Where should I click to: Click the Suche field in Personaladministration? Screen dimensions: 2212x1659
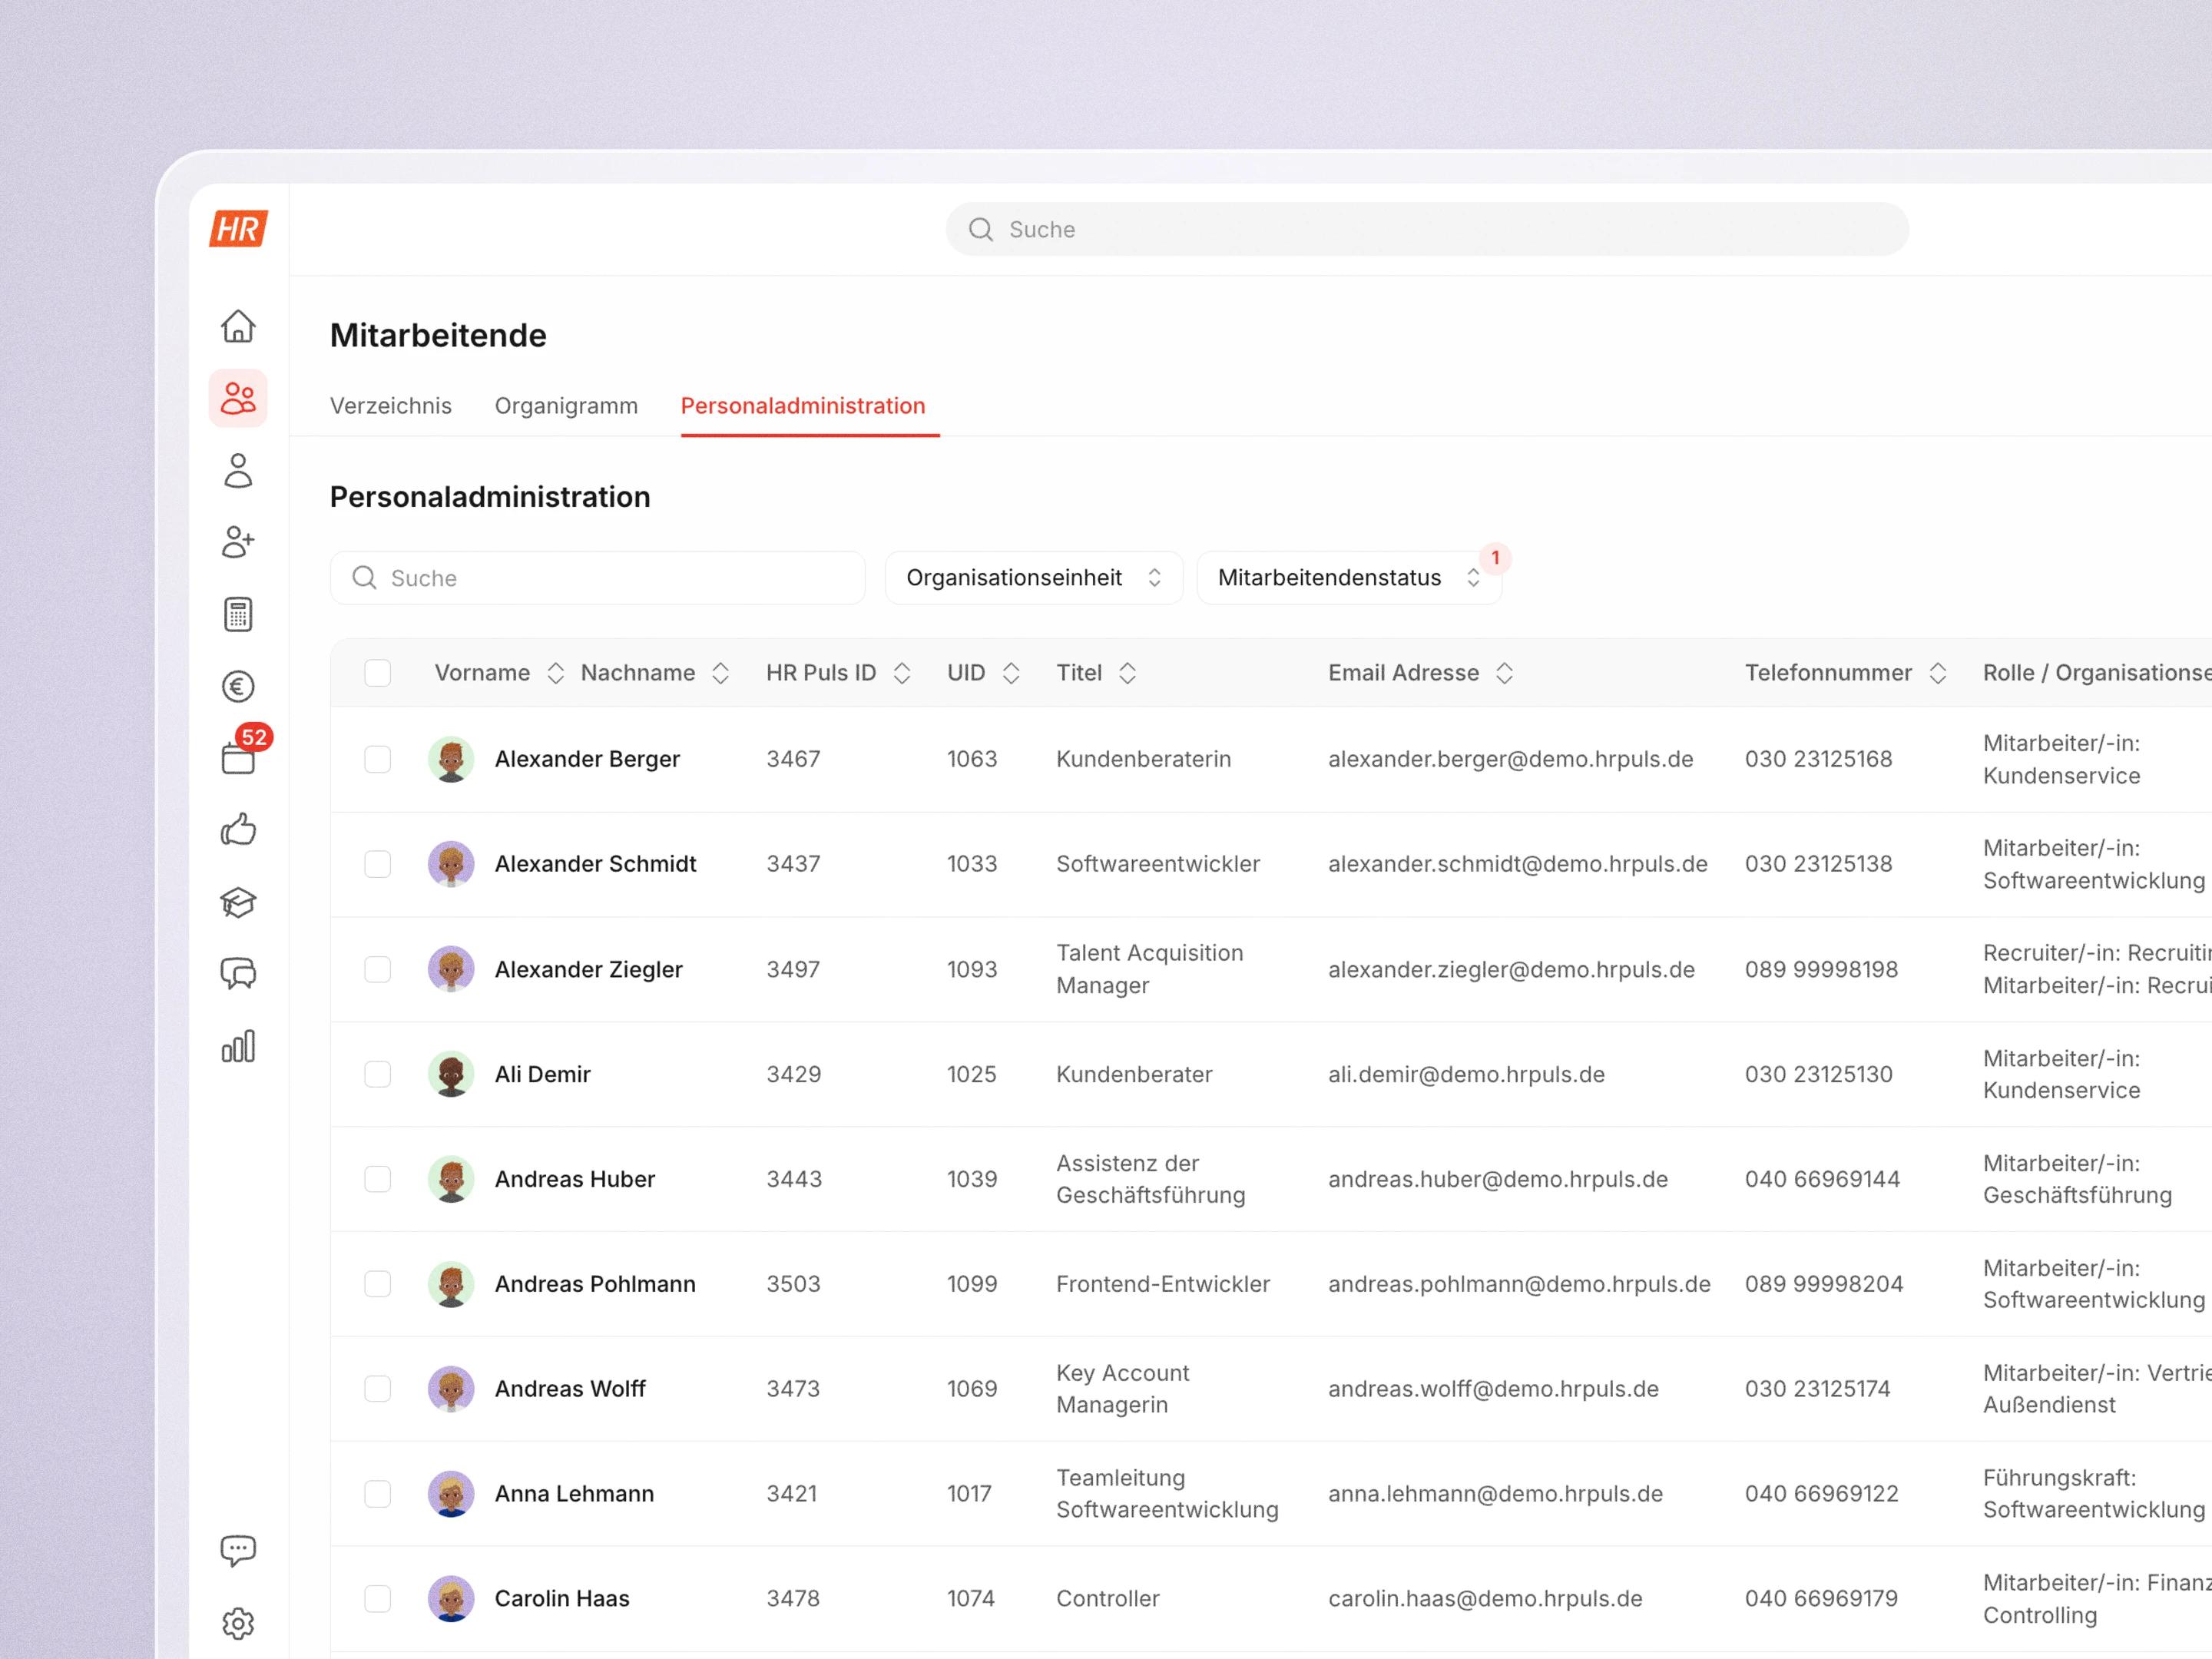coord(597,578)
